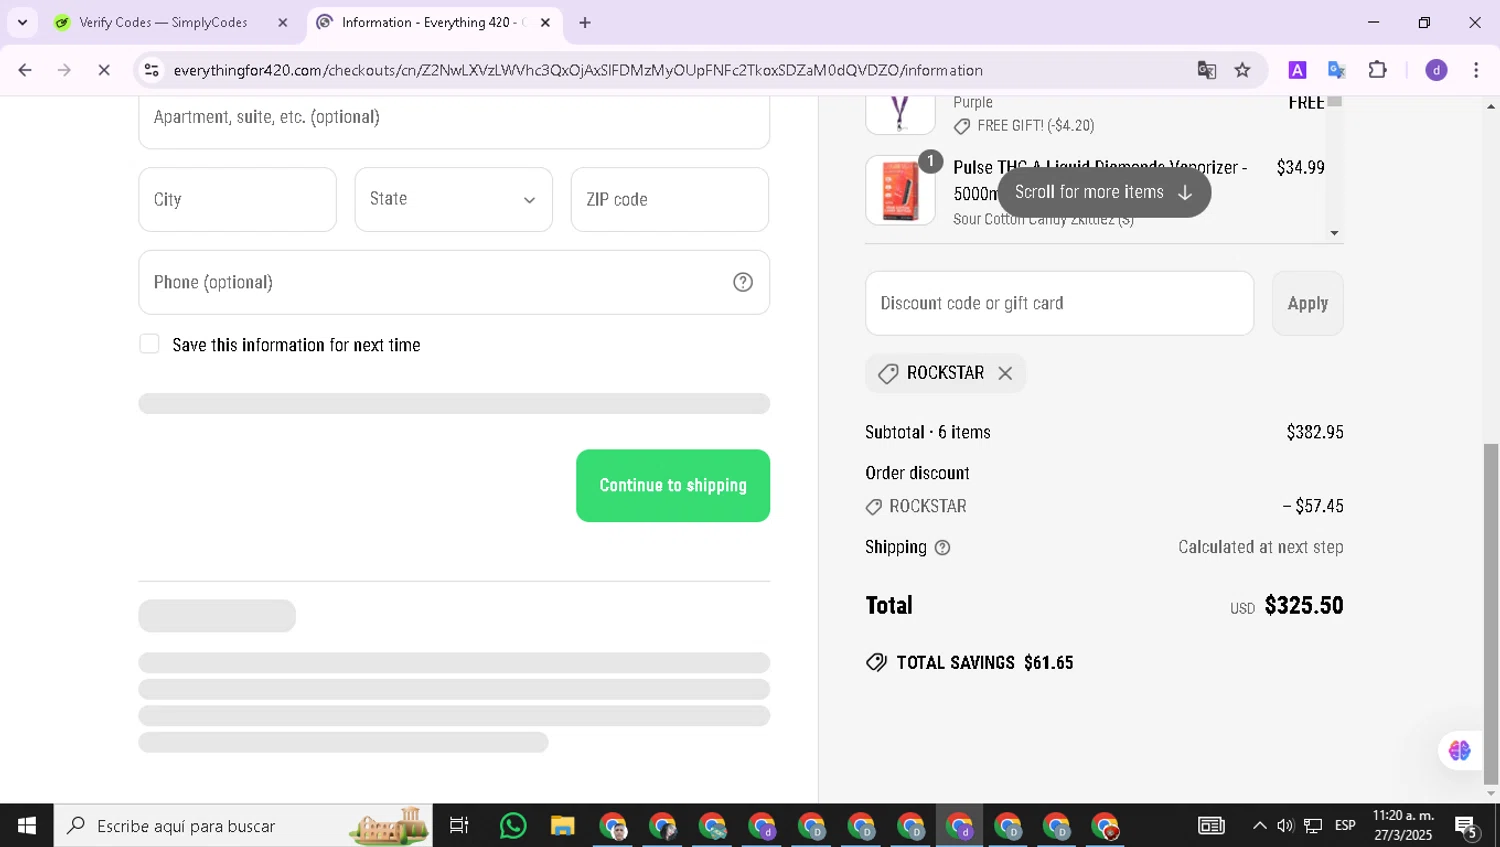Open the floating brain chat widget
The image size is (1500, 847).
point(1459,750)
